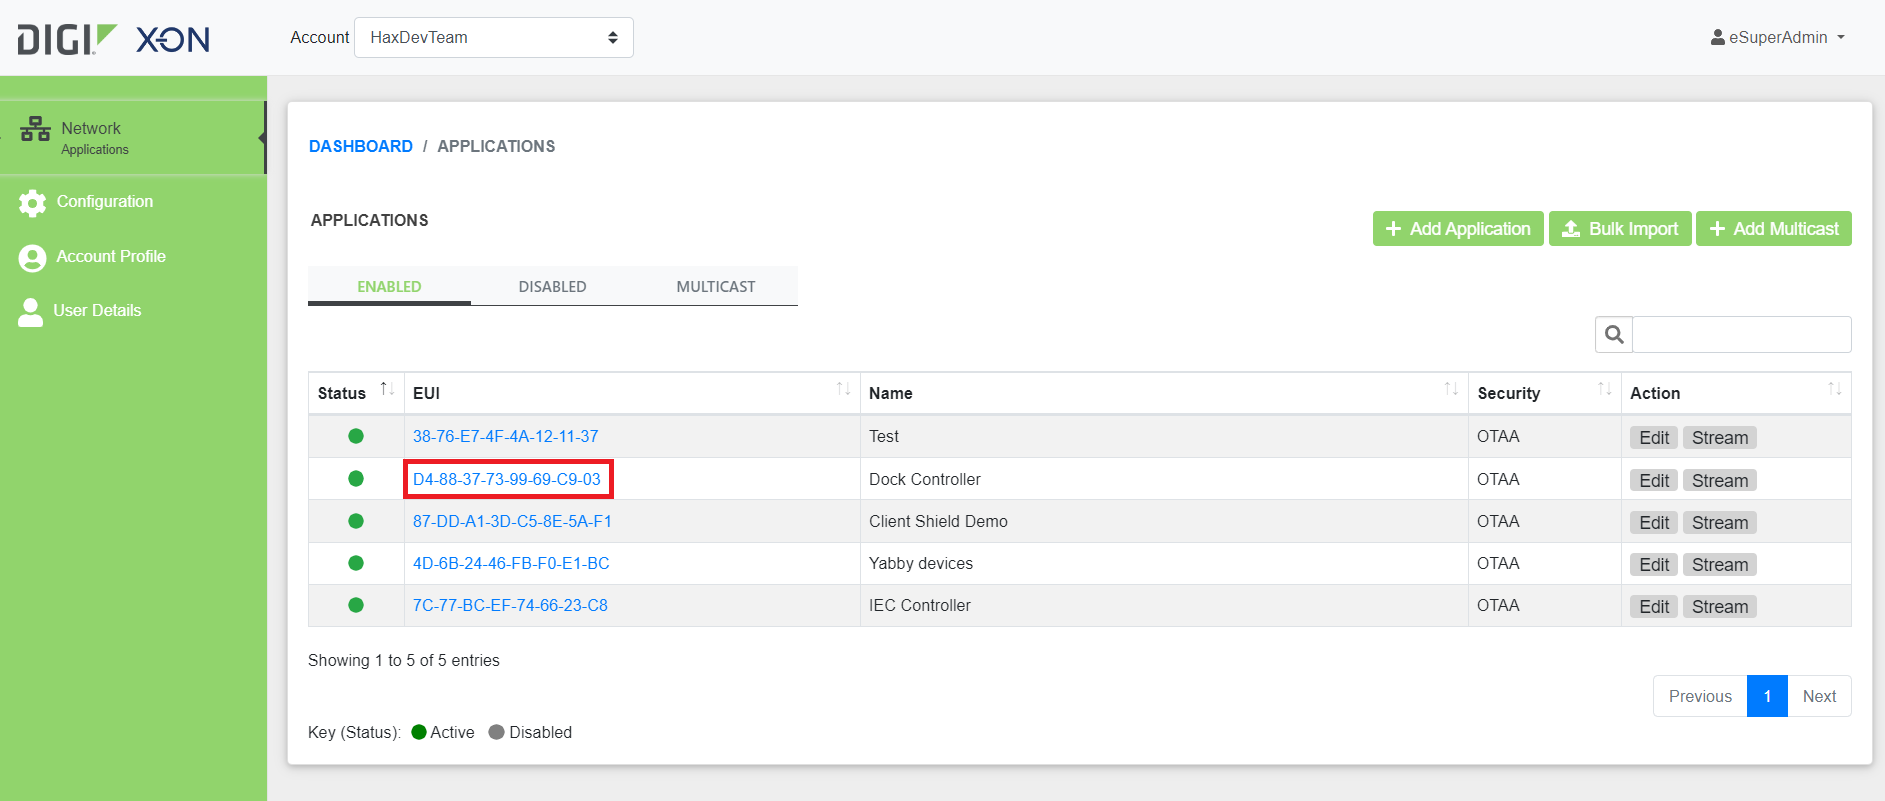
Task: Sort table by Status arrows icon
Action: (x=387, y=389)
